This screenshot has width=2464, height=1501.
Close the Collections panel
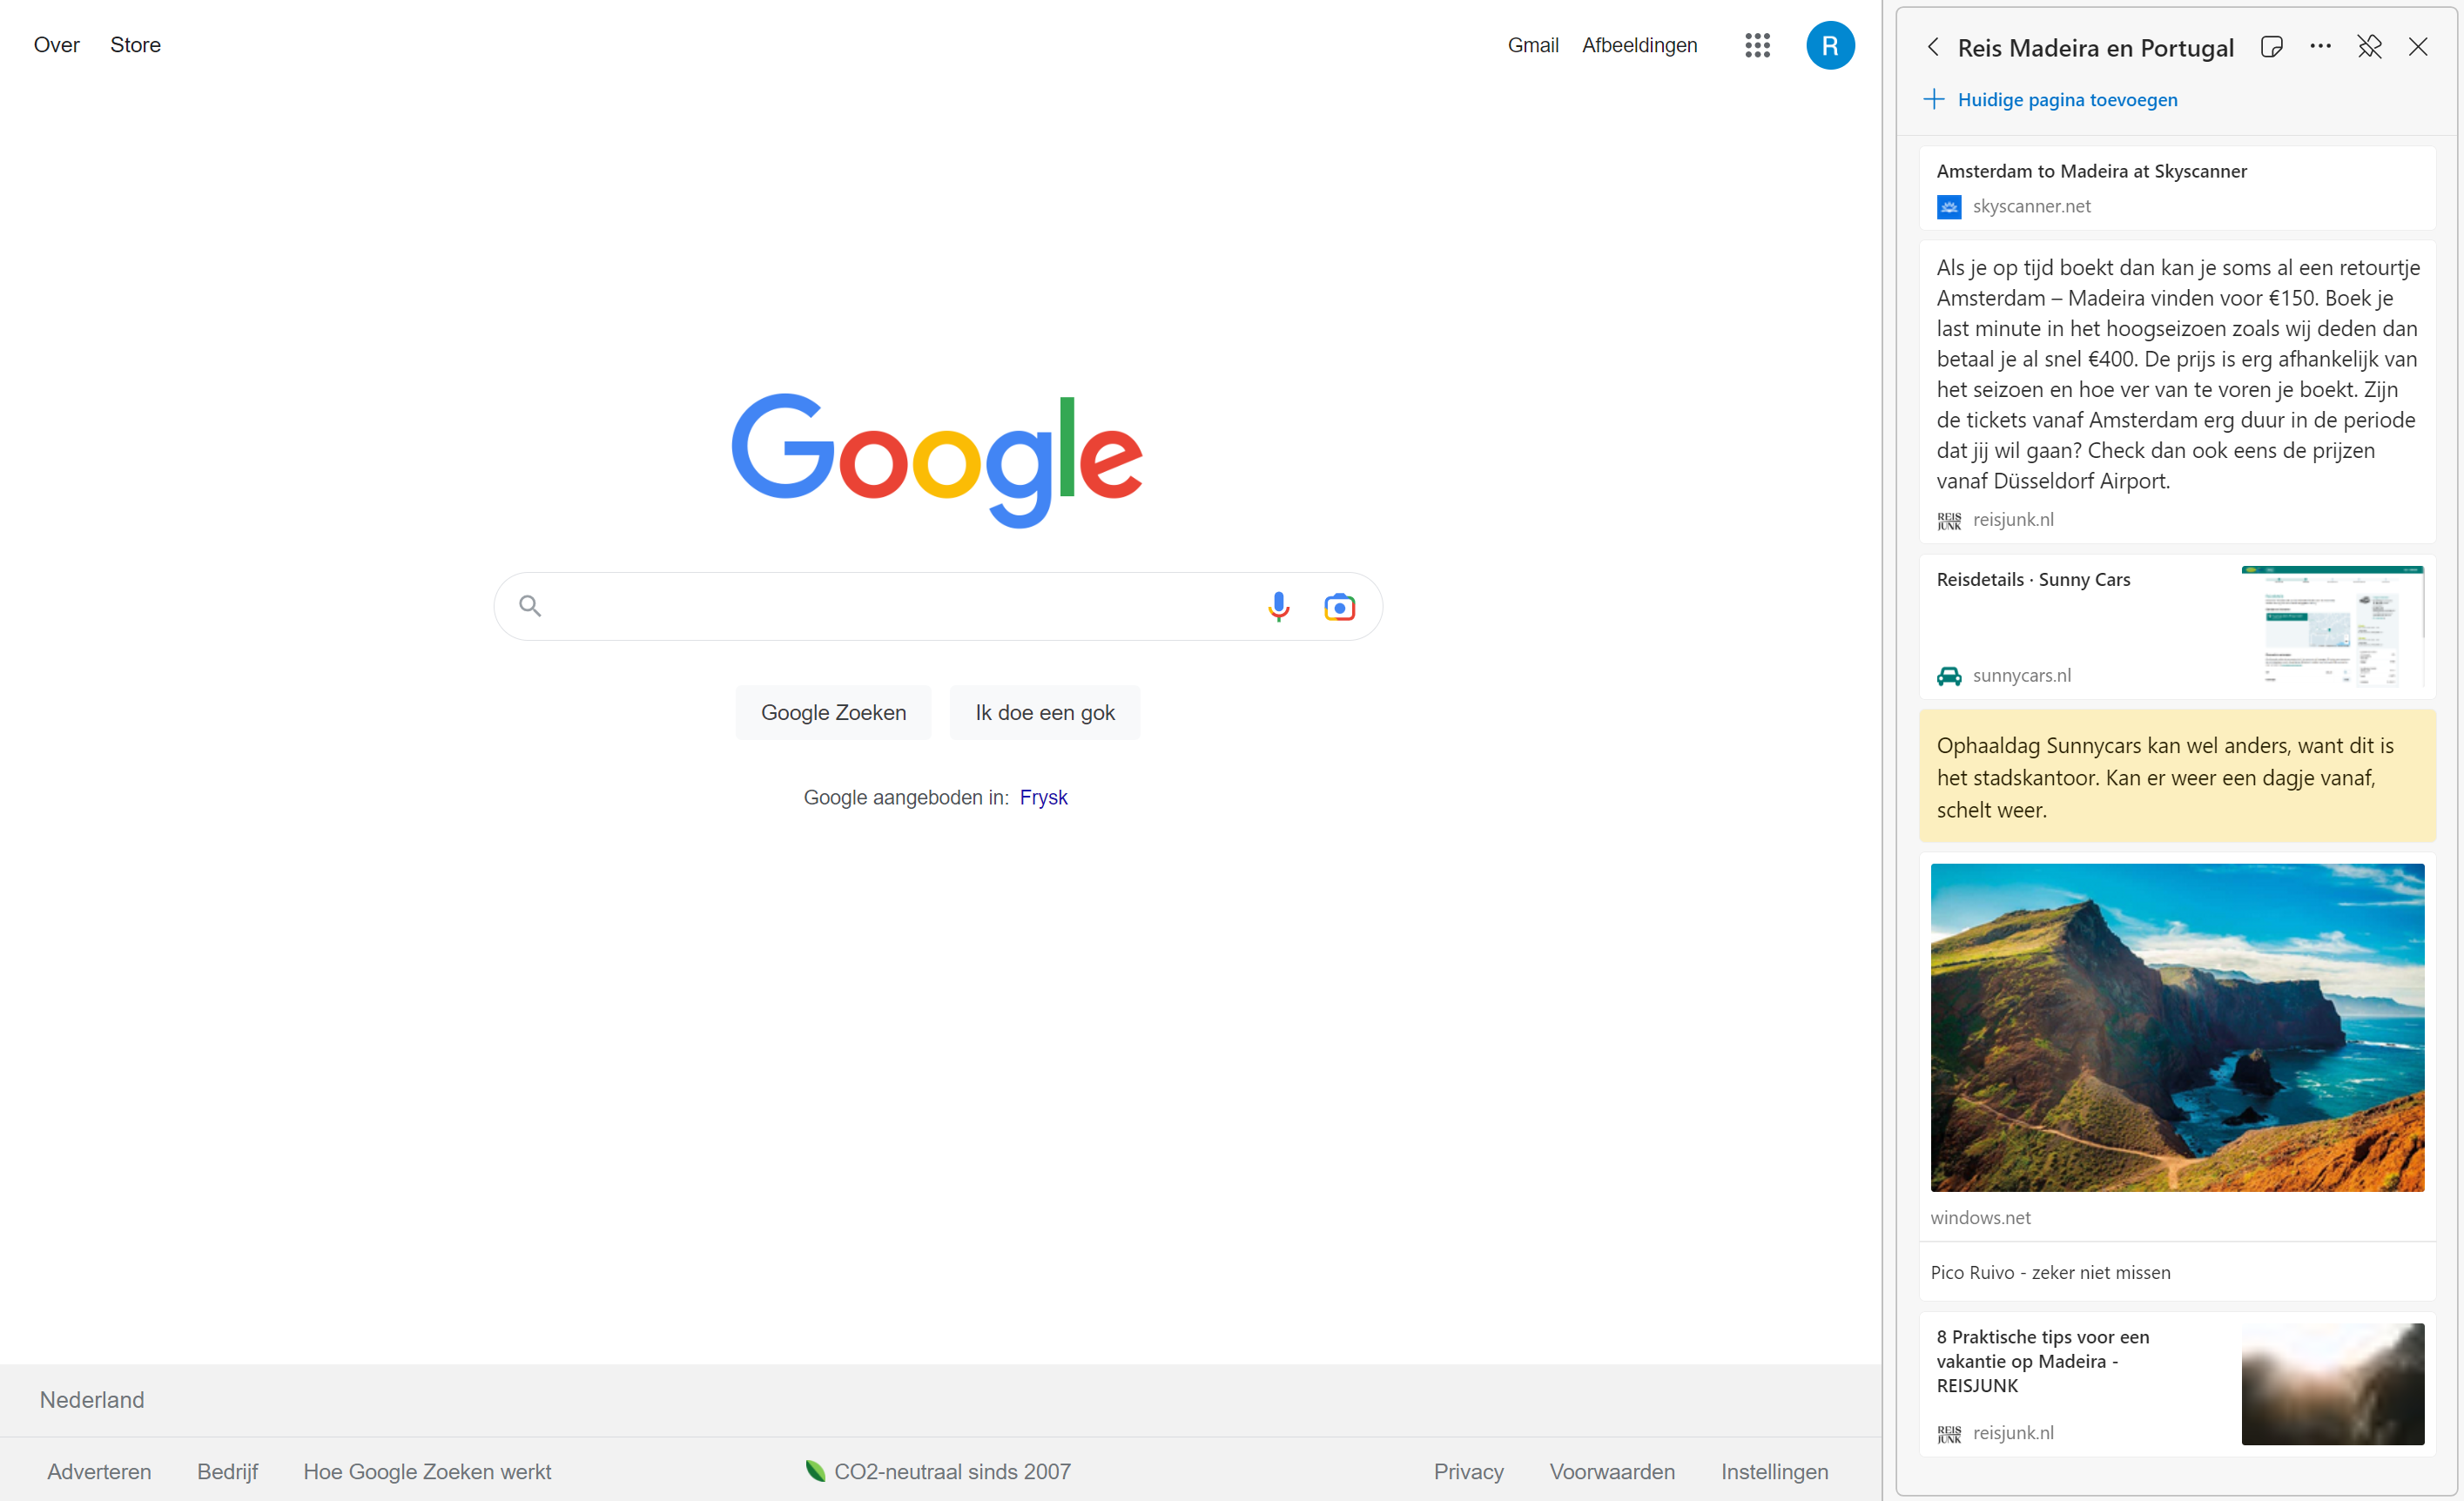click(2418, 47)
